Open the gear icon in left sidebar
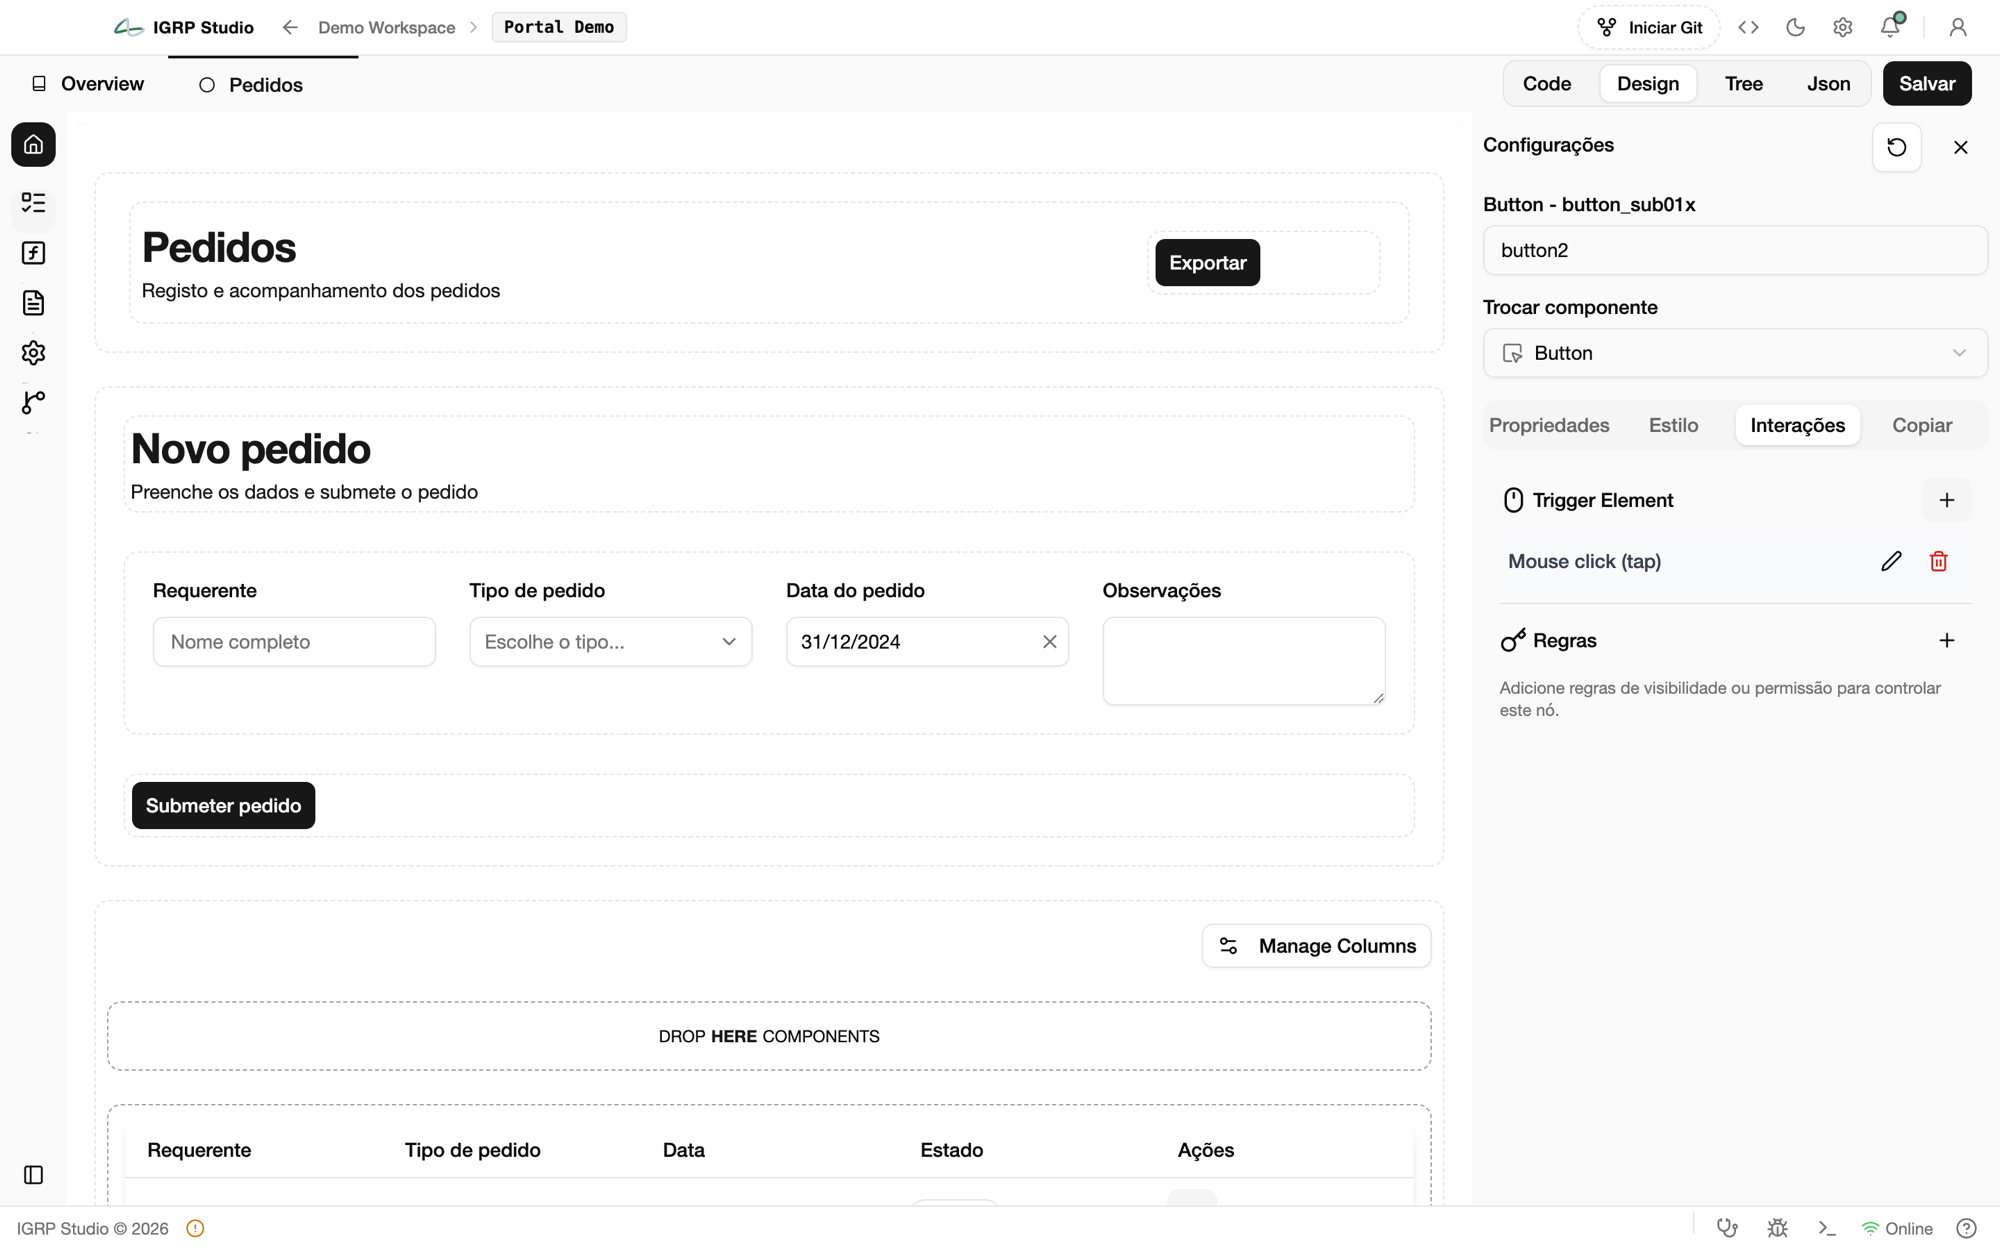The image size is (2000, 1250). [33, 353]
